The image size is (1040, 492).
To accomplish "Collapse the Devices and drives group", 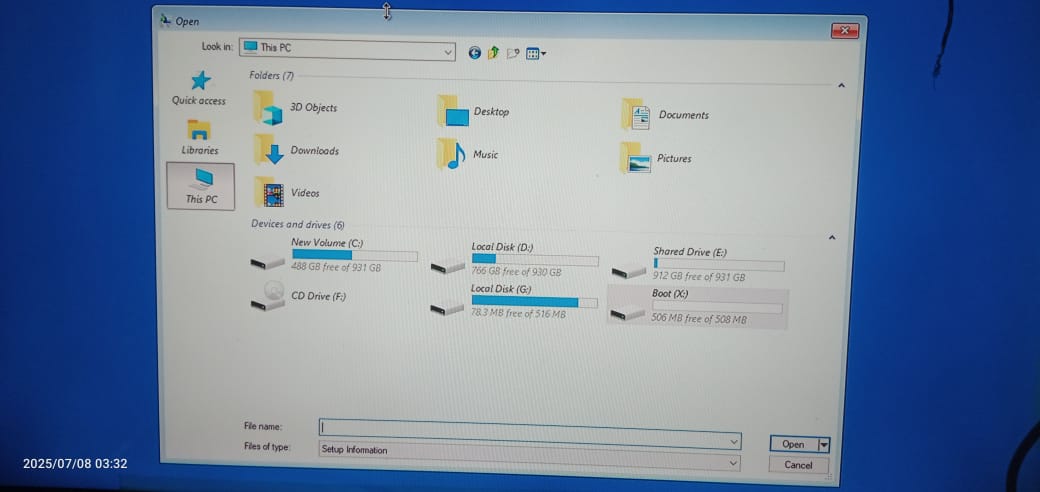I will pos(832,237).
